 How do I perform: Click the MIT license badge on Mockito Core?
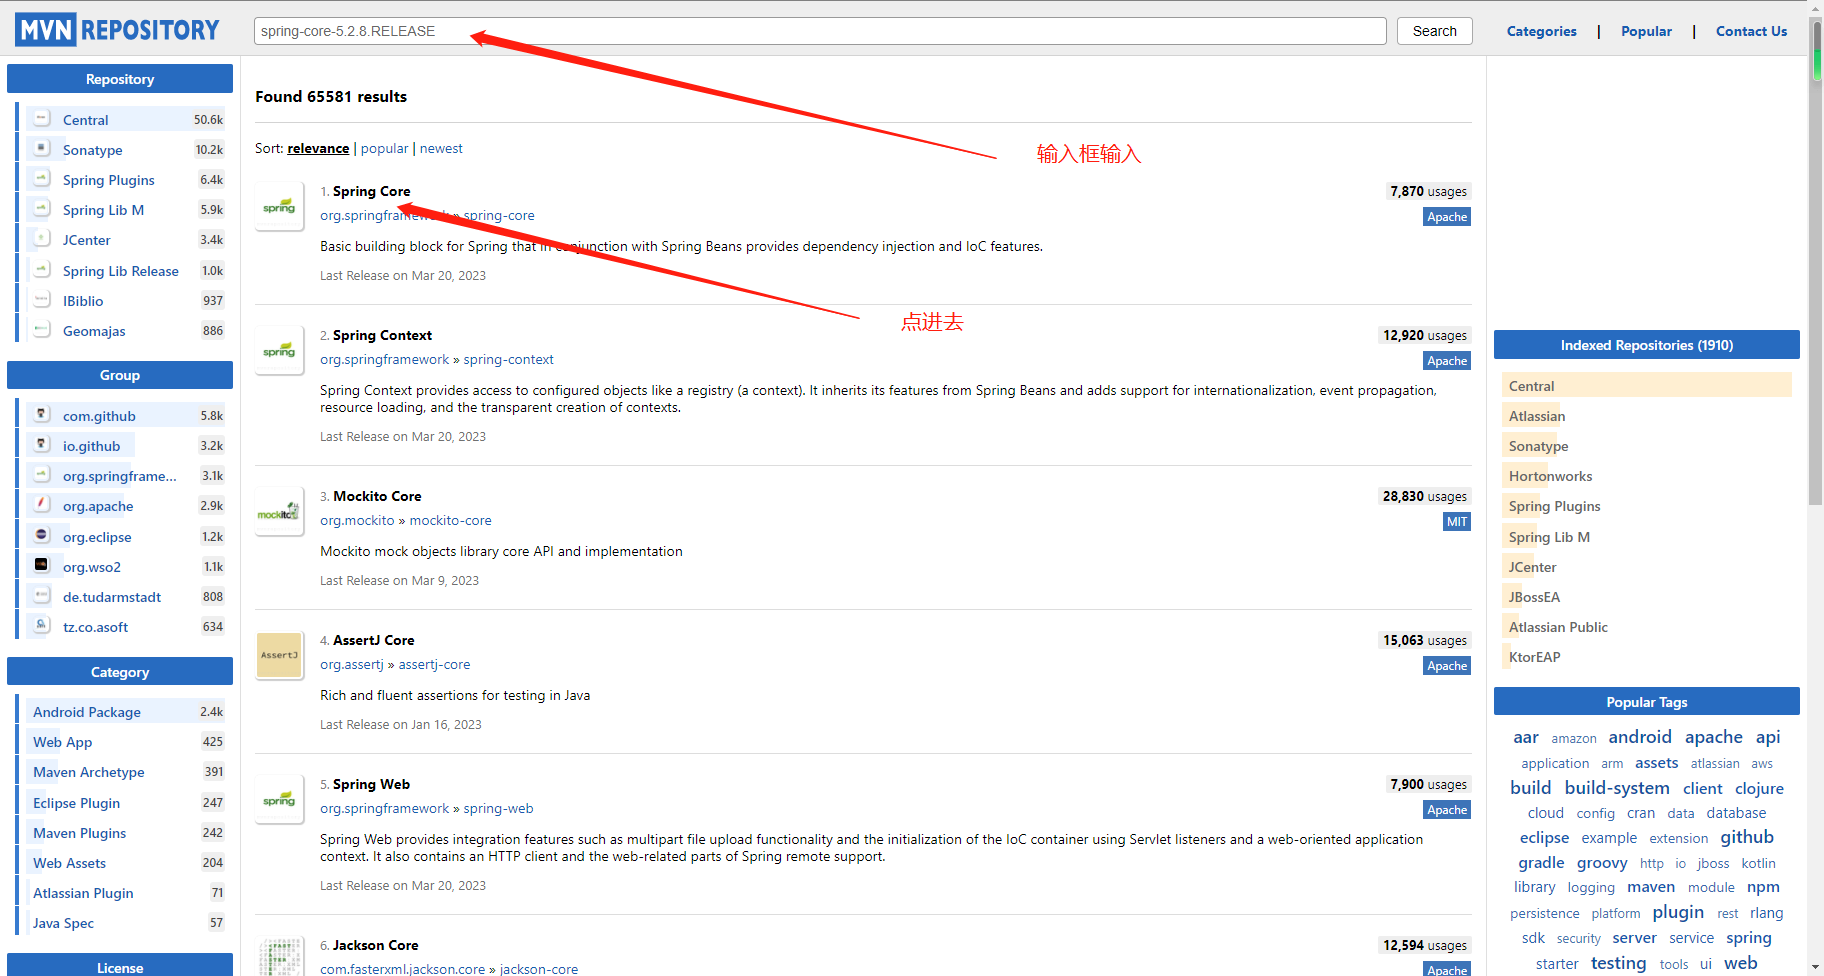(x=1457, y=521)
